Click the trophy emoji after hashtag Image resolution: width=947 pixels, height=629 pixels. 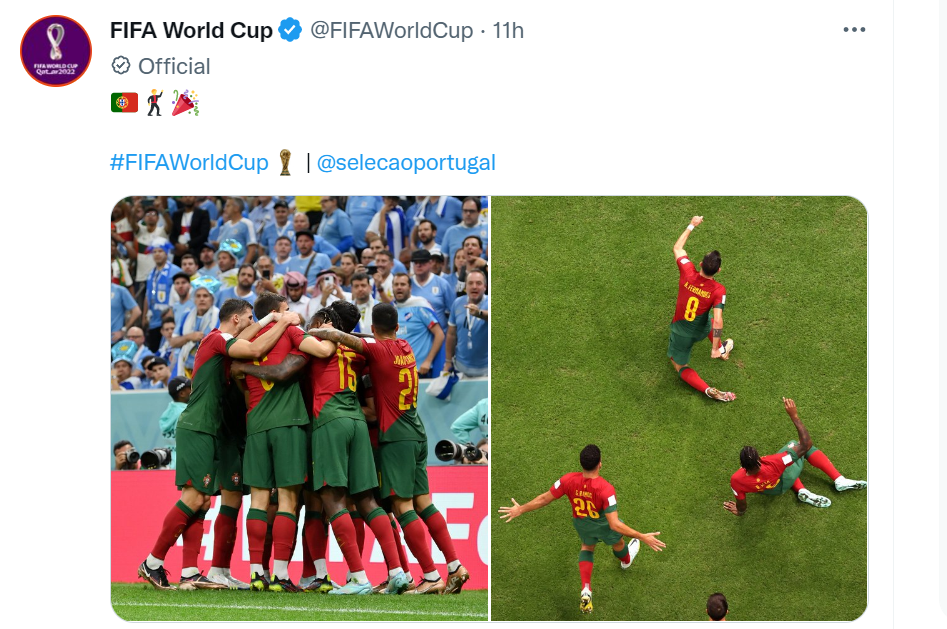pyautogui.click(x=285, y=163)
